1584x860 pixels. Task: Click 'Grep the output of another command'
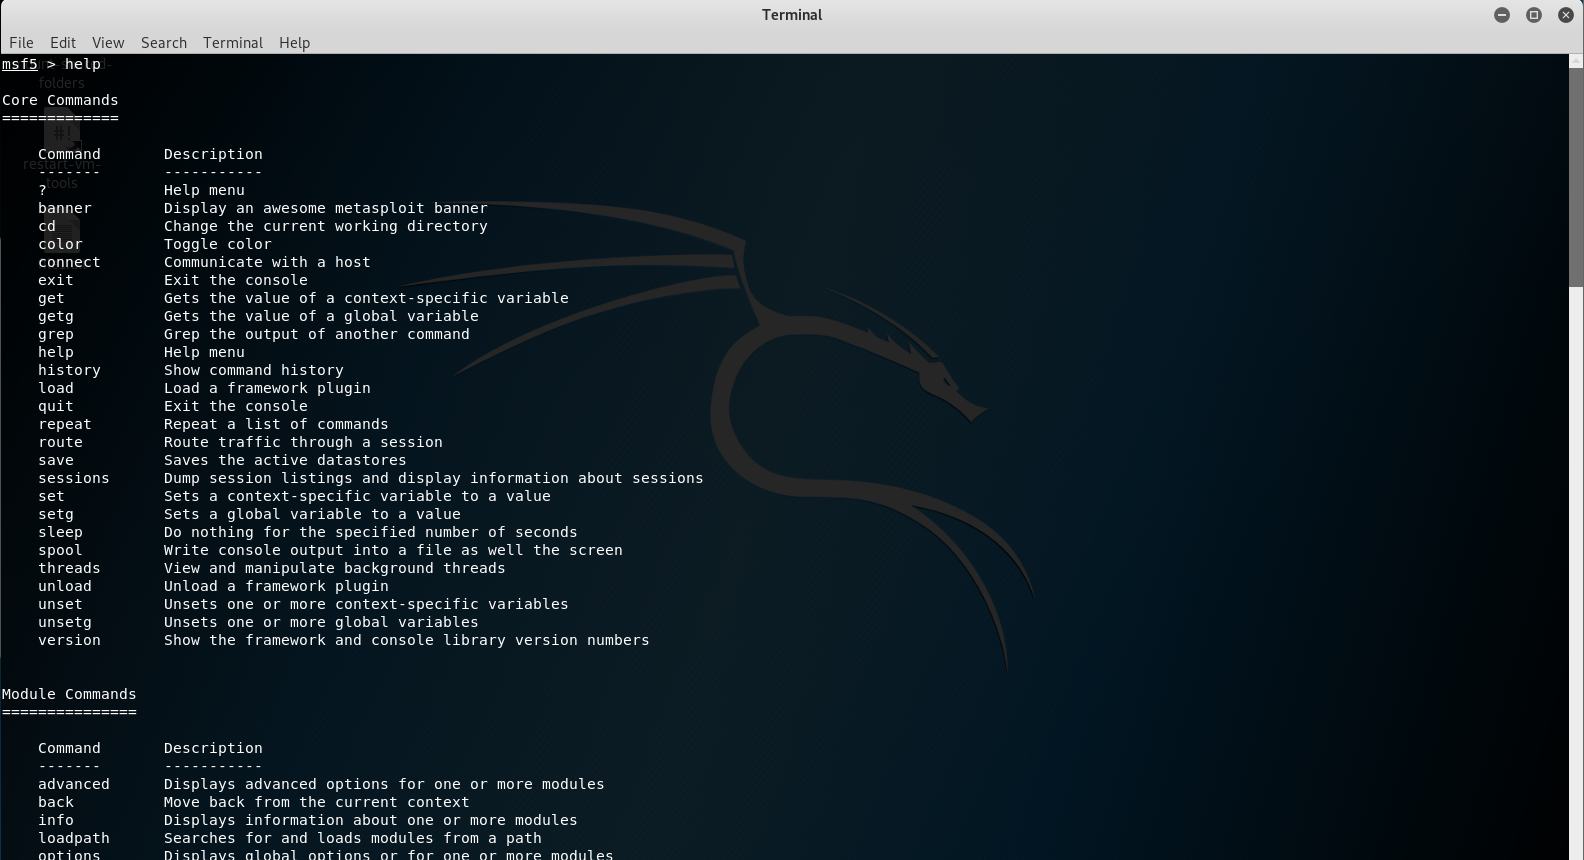coord(317,334)
